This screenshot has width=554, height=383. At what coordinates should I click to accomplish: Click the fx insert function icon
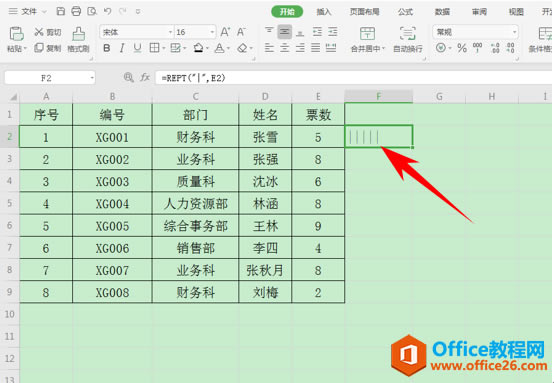(145, 77)
